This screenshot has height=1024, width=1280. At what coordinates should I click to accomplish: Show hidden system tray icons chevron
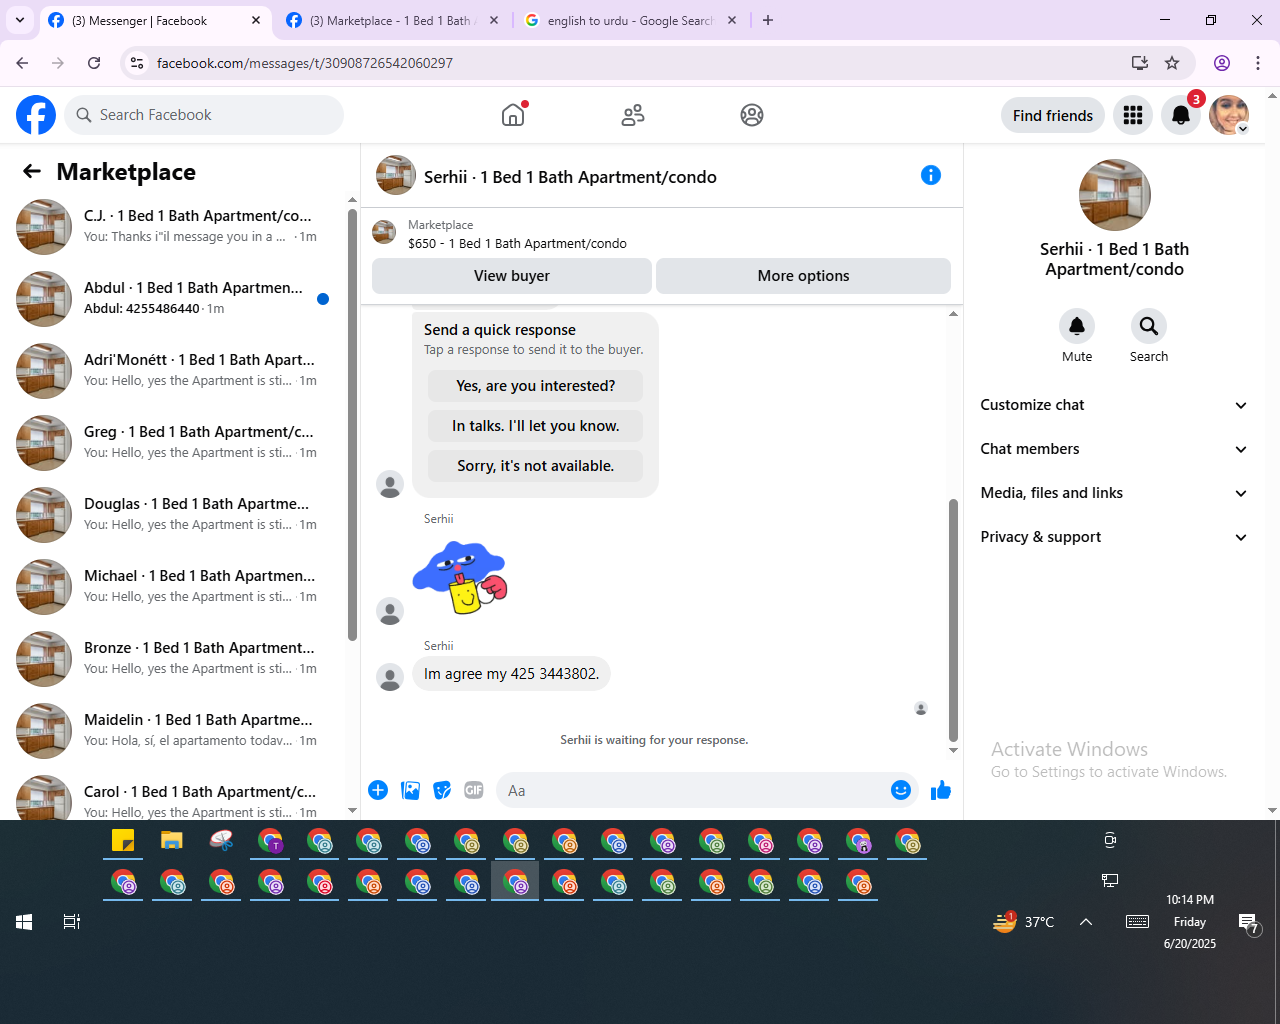pos(1086,922)
